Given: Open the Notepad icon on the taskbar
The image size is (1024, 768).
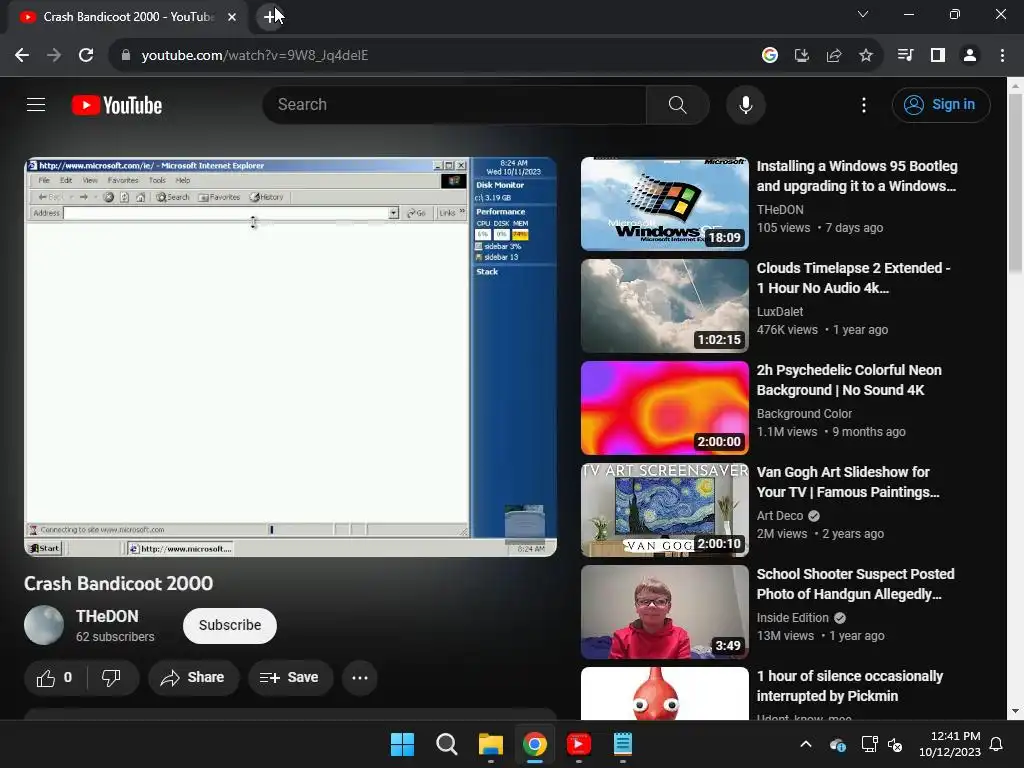Looking at the screenshot, I should point(623,744).
